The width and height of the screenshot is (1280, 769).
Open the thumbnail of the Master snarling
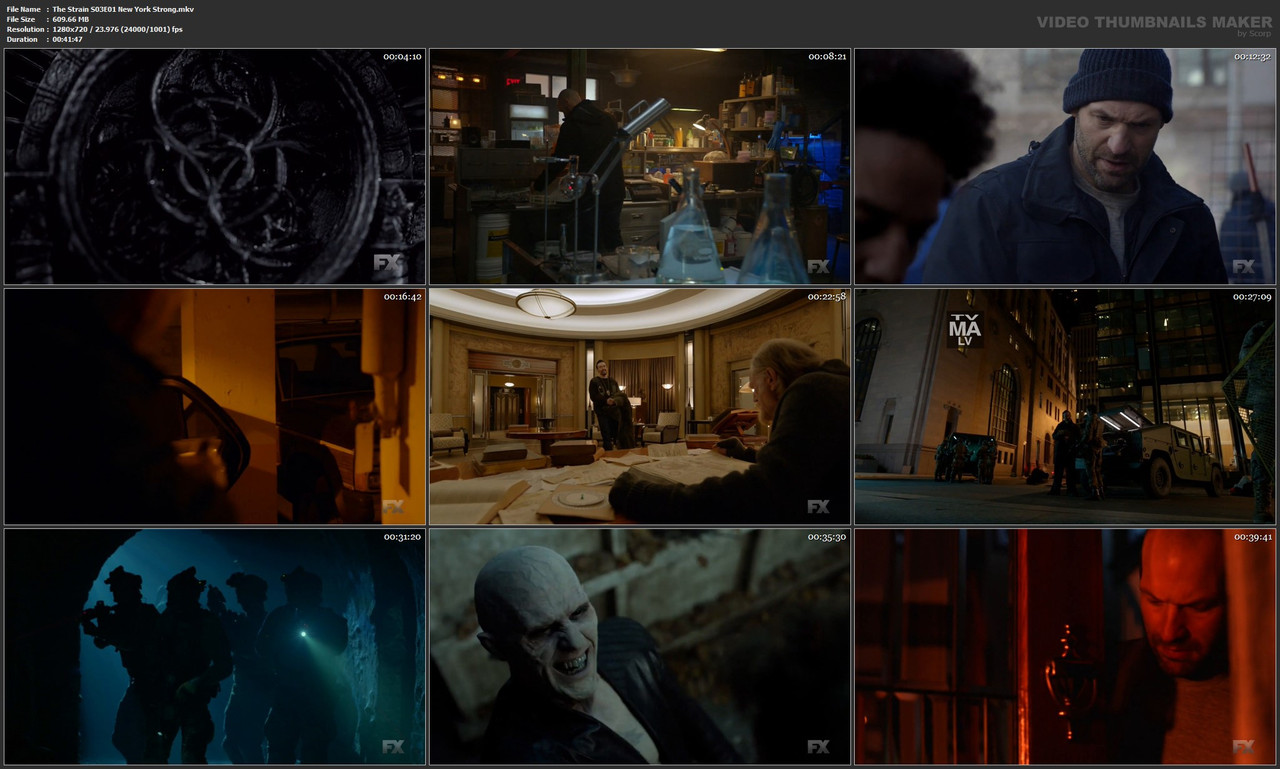coord(639,647)
